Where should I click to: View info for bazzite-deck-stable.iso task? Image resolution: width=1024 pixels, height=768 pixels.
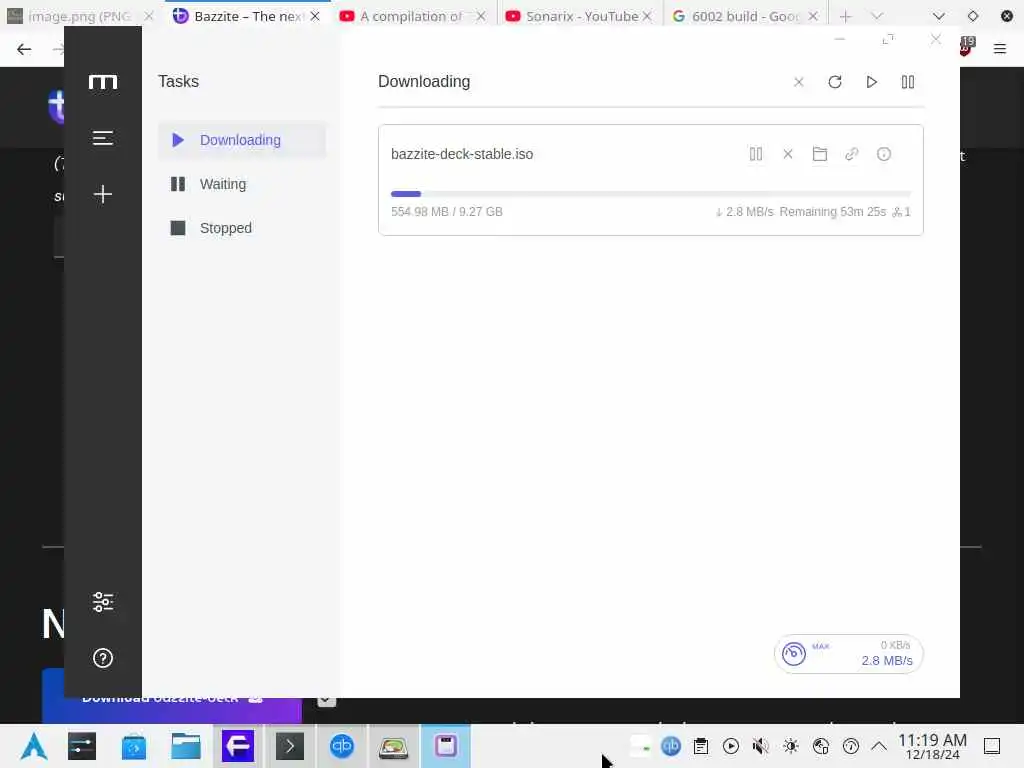884,154
